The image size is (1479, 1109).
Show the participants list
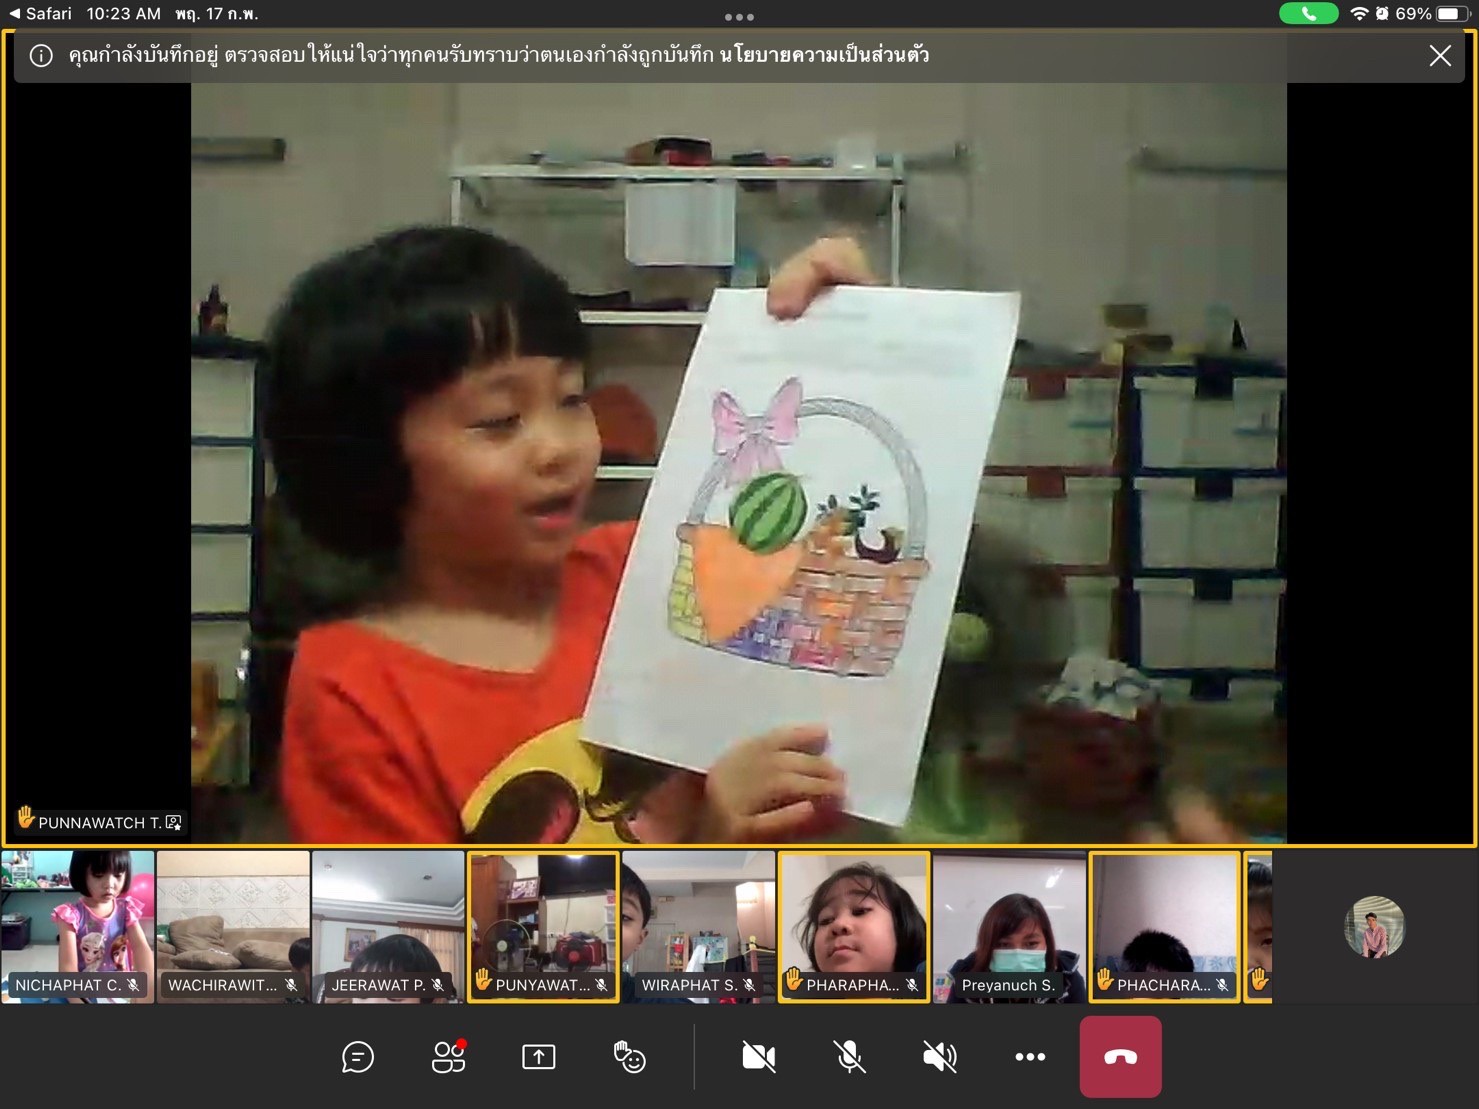click(x=448, y=1057)
